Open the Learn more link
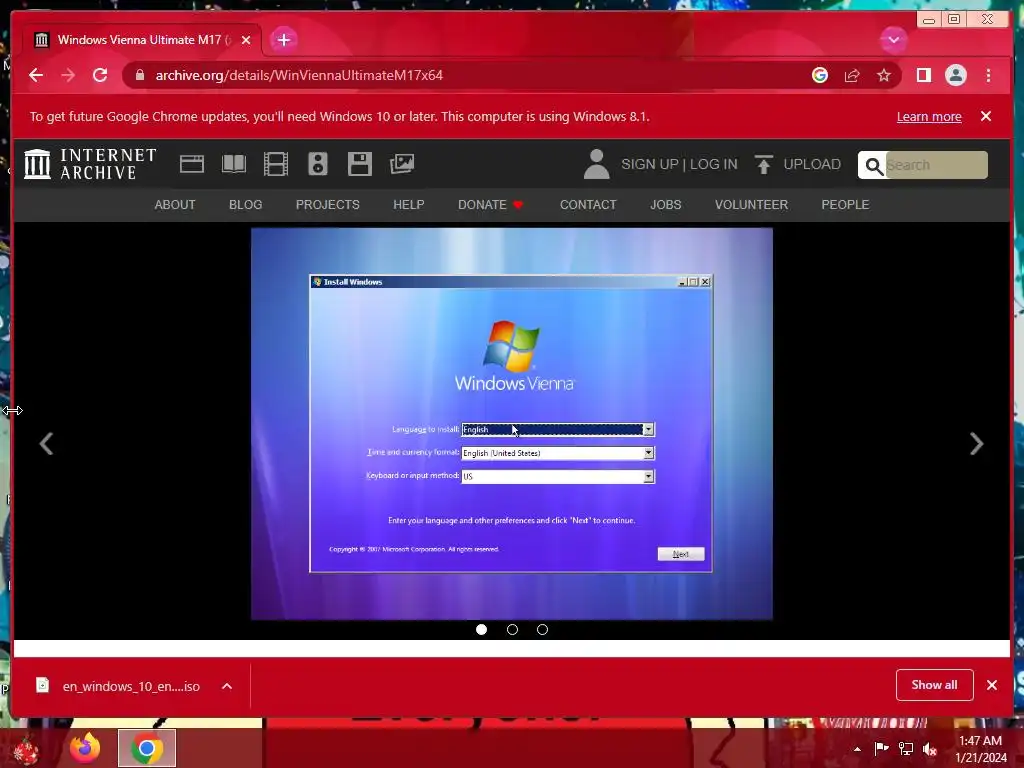1024x768 pixels. point(929,116)
